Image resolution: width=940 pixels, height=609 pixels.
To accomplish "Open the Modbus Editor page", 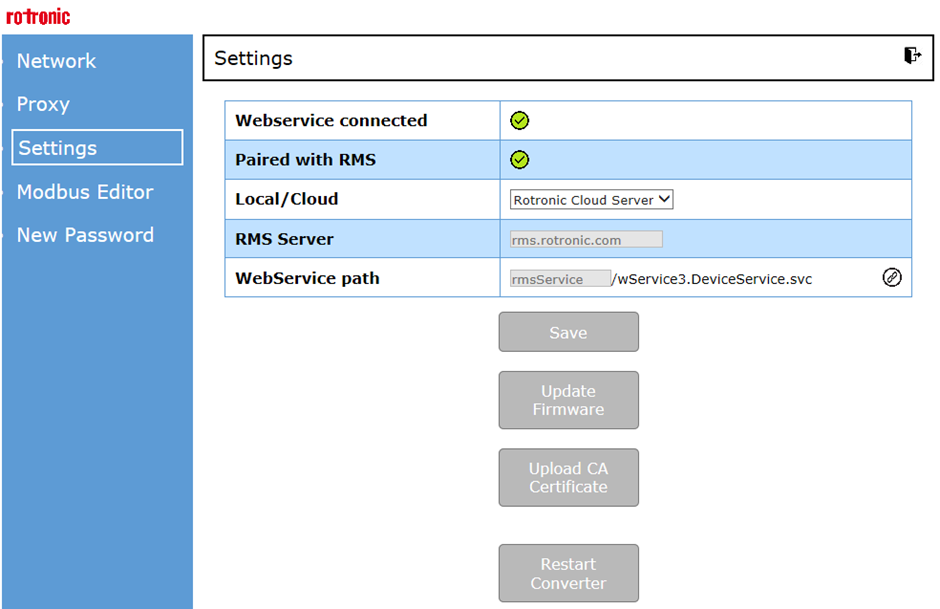I will pyautogui.click(x=85, y=192).
